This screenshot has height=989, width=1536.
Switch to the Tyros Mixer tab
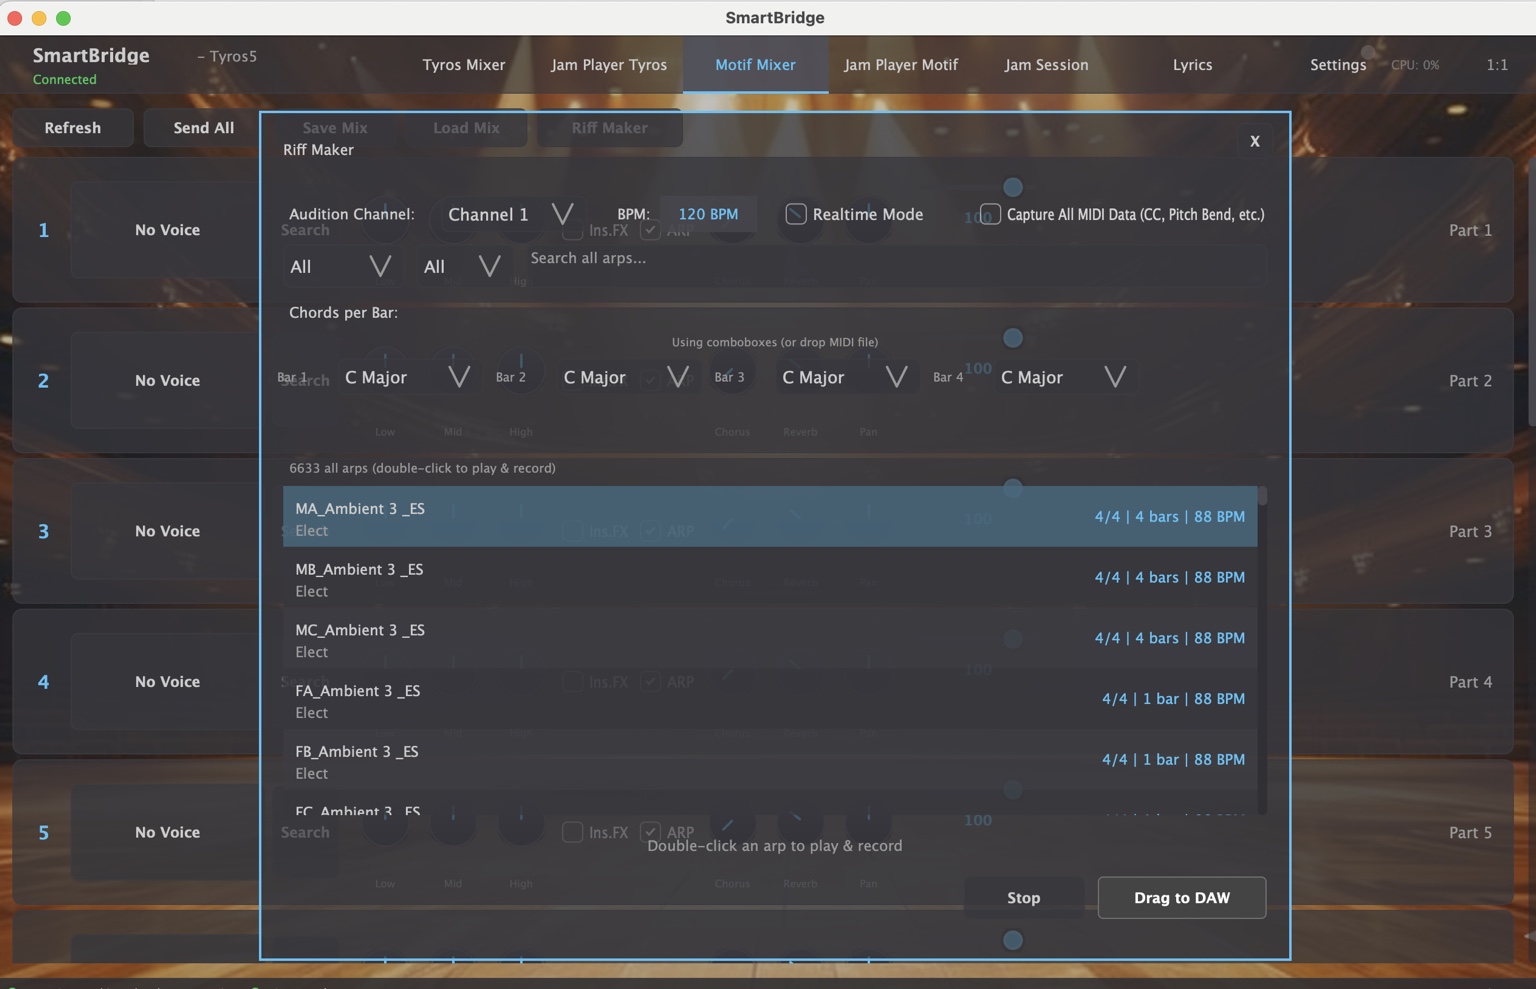(x=464, y=65)
